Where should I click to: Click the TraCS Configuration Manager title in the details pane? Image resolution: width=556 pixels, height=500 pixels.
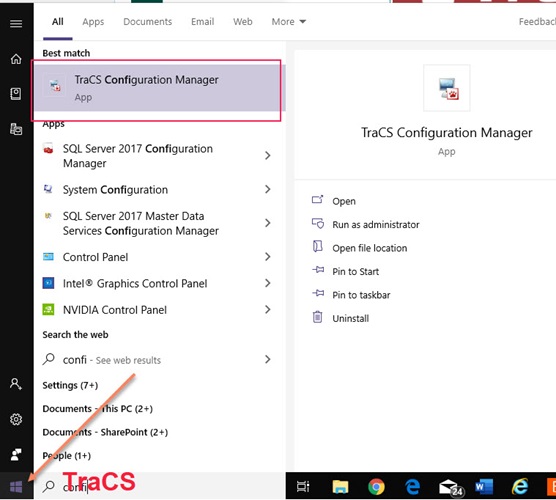[446, 133]
